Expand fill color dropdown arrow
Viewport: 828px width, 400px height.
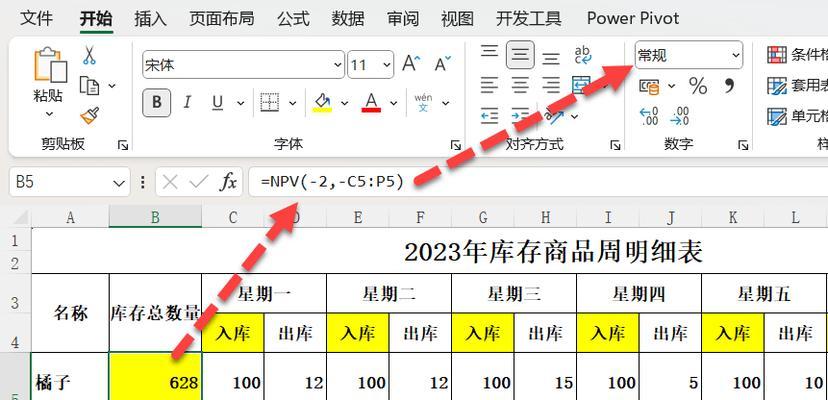[x=344, y=103]
